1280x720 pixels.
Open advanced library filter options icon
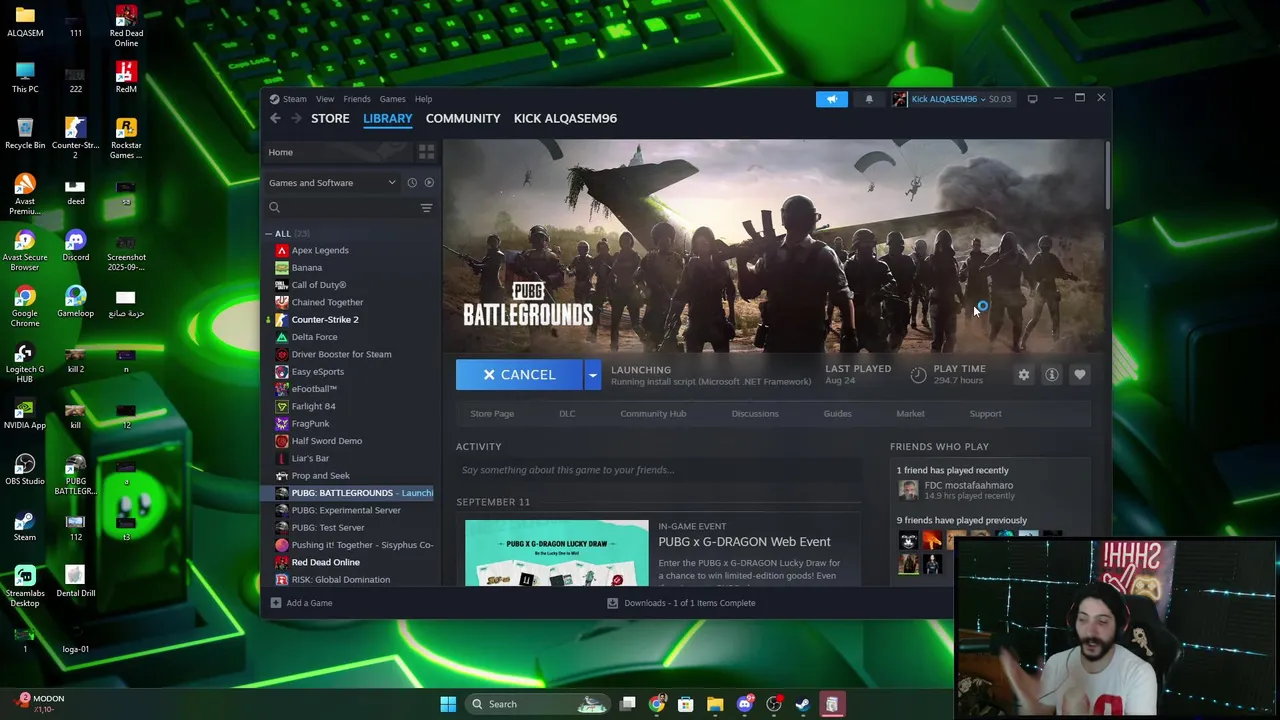coord(426,208)
